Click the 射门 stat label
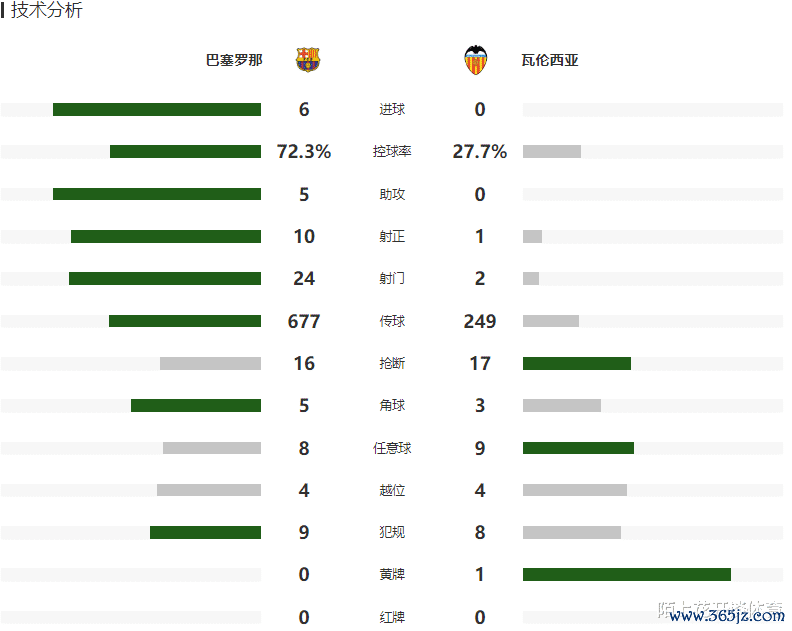Viewport: 792px width, 631px height. [x=392, y=279]
